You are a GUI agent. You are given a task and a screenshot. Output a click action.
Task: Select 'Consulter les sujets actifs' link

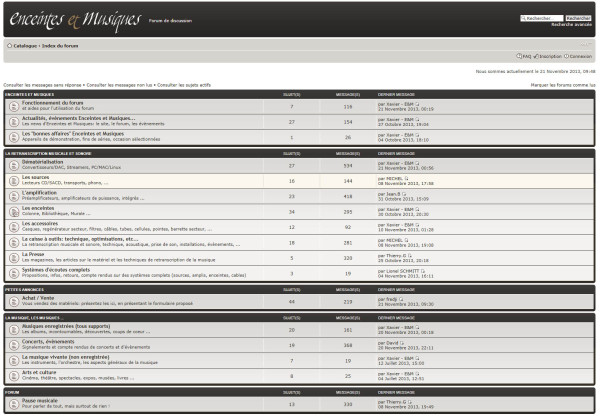click(x=185, y=86)
